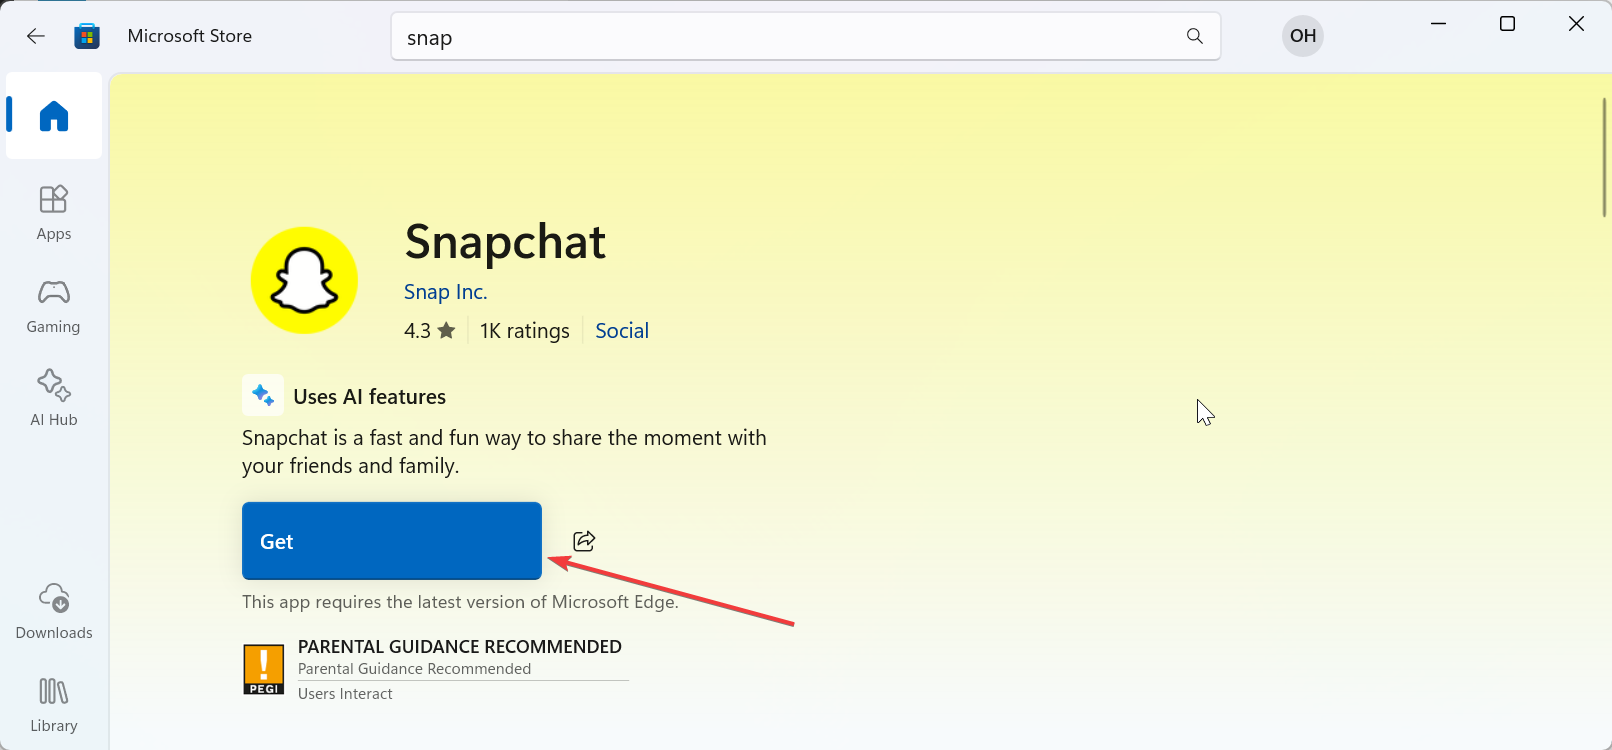Click the 4.3 star rating
Viewport: 1612px width, 750px height.
coord(430,331)
